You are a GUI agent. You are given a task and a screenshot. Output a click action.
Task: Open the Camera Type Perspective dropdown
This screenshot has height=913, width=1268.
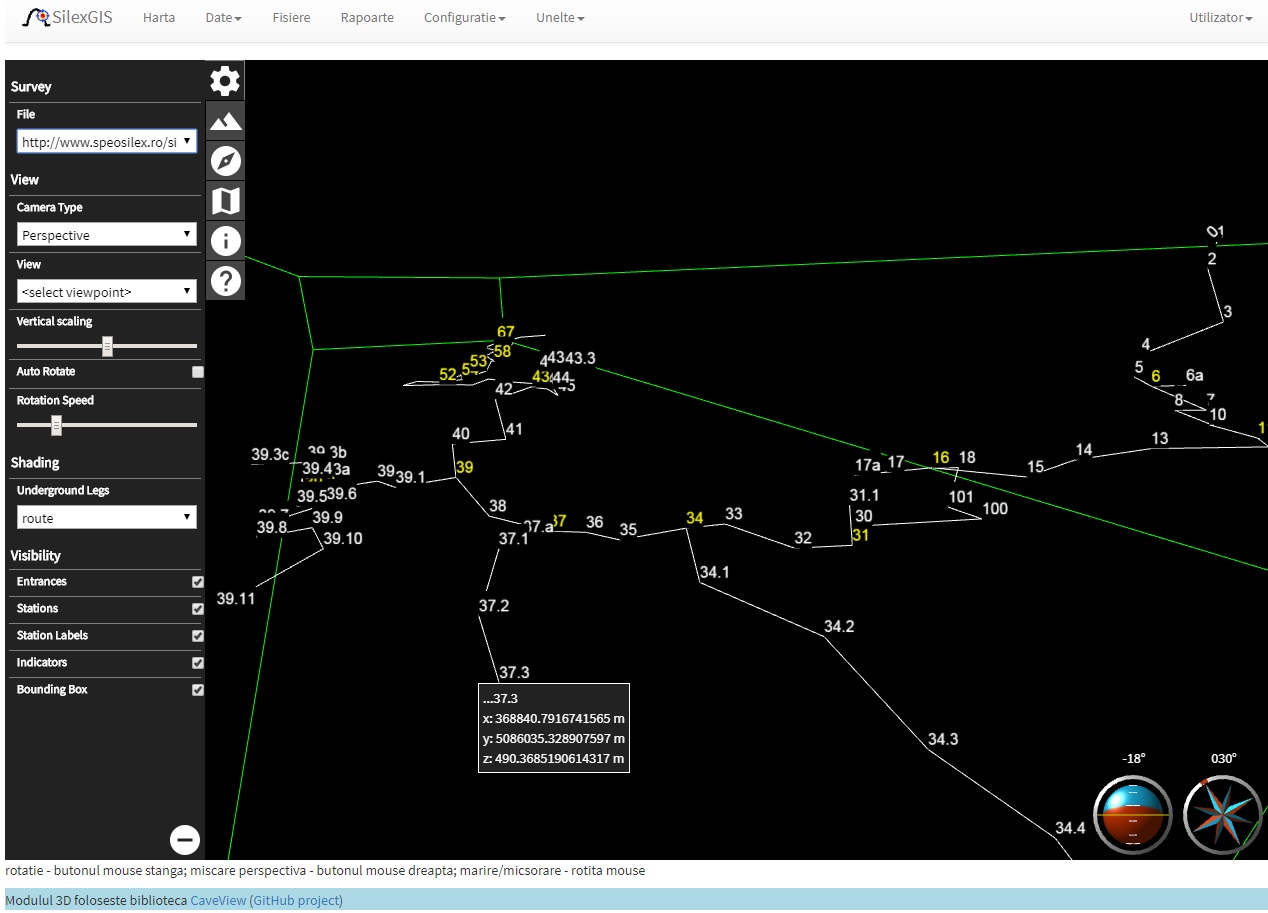coord(106,235)
